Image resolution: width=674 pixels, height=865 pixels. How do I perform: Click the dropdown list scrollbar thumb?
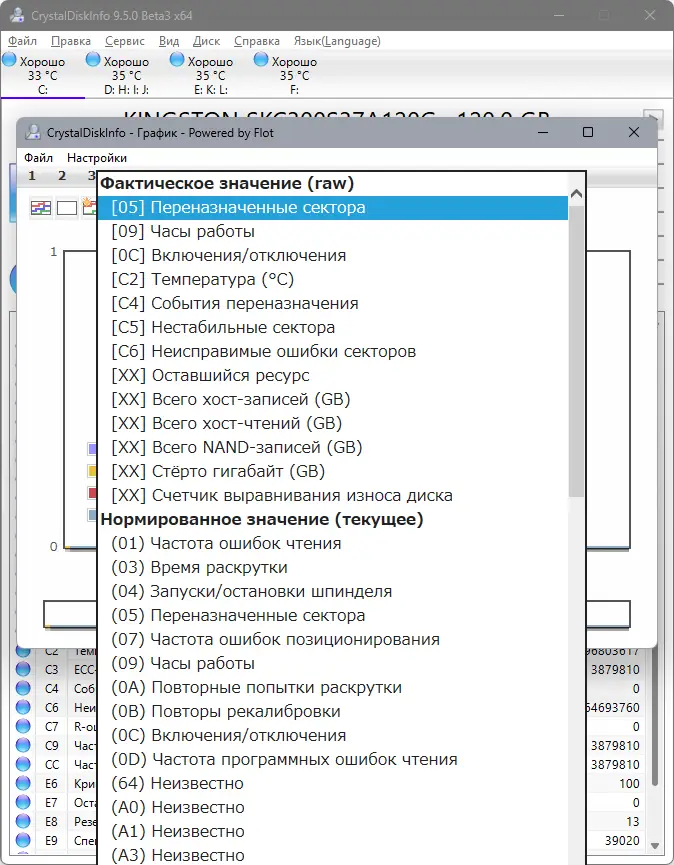click(576, 351)
